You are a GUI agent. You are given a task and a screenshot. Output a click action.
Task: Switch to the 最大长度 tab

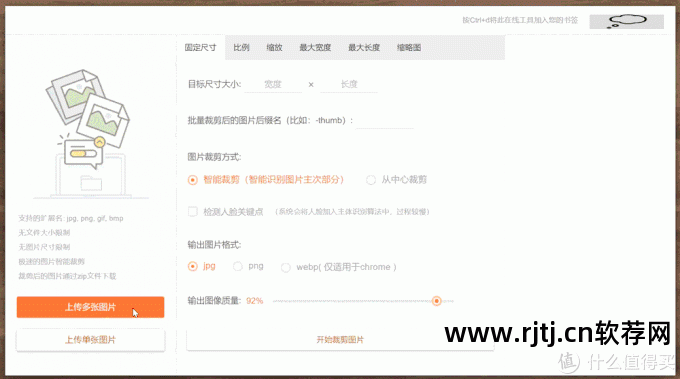tap(364, 47)
